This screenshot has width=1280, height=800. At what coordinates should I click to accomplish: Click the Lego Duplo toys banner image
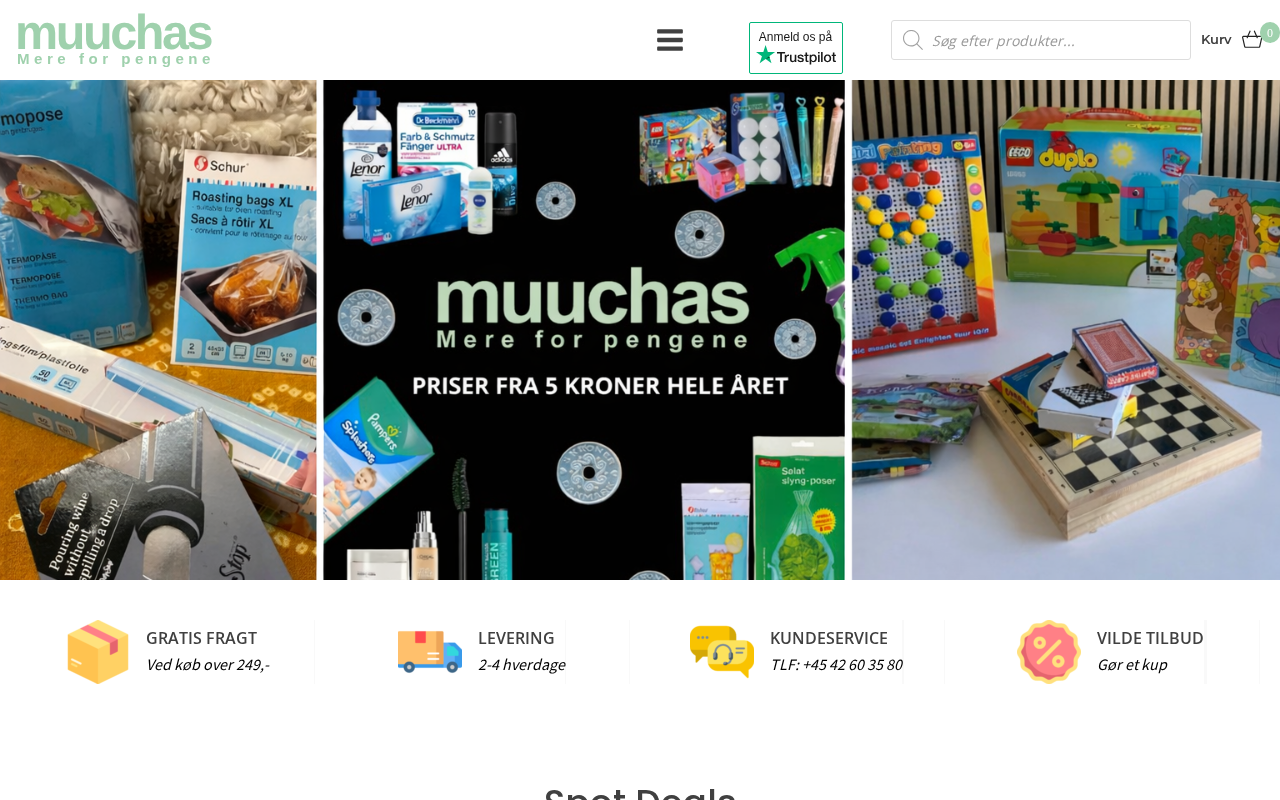point(1066,330)
